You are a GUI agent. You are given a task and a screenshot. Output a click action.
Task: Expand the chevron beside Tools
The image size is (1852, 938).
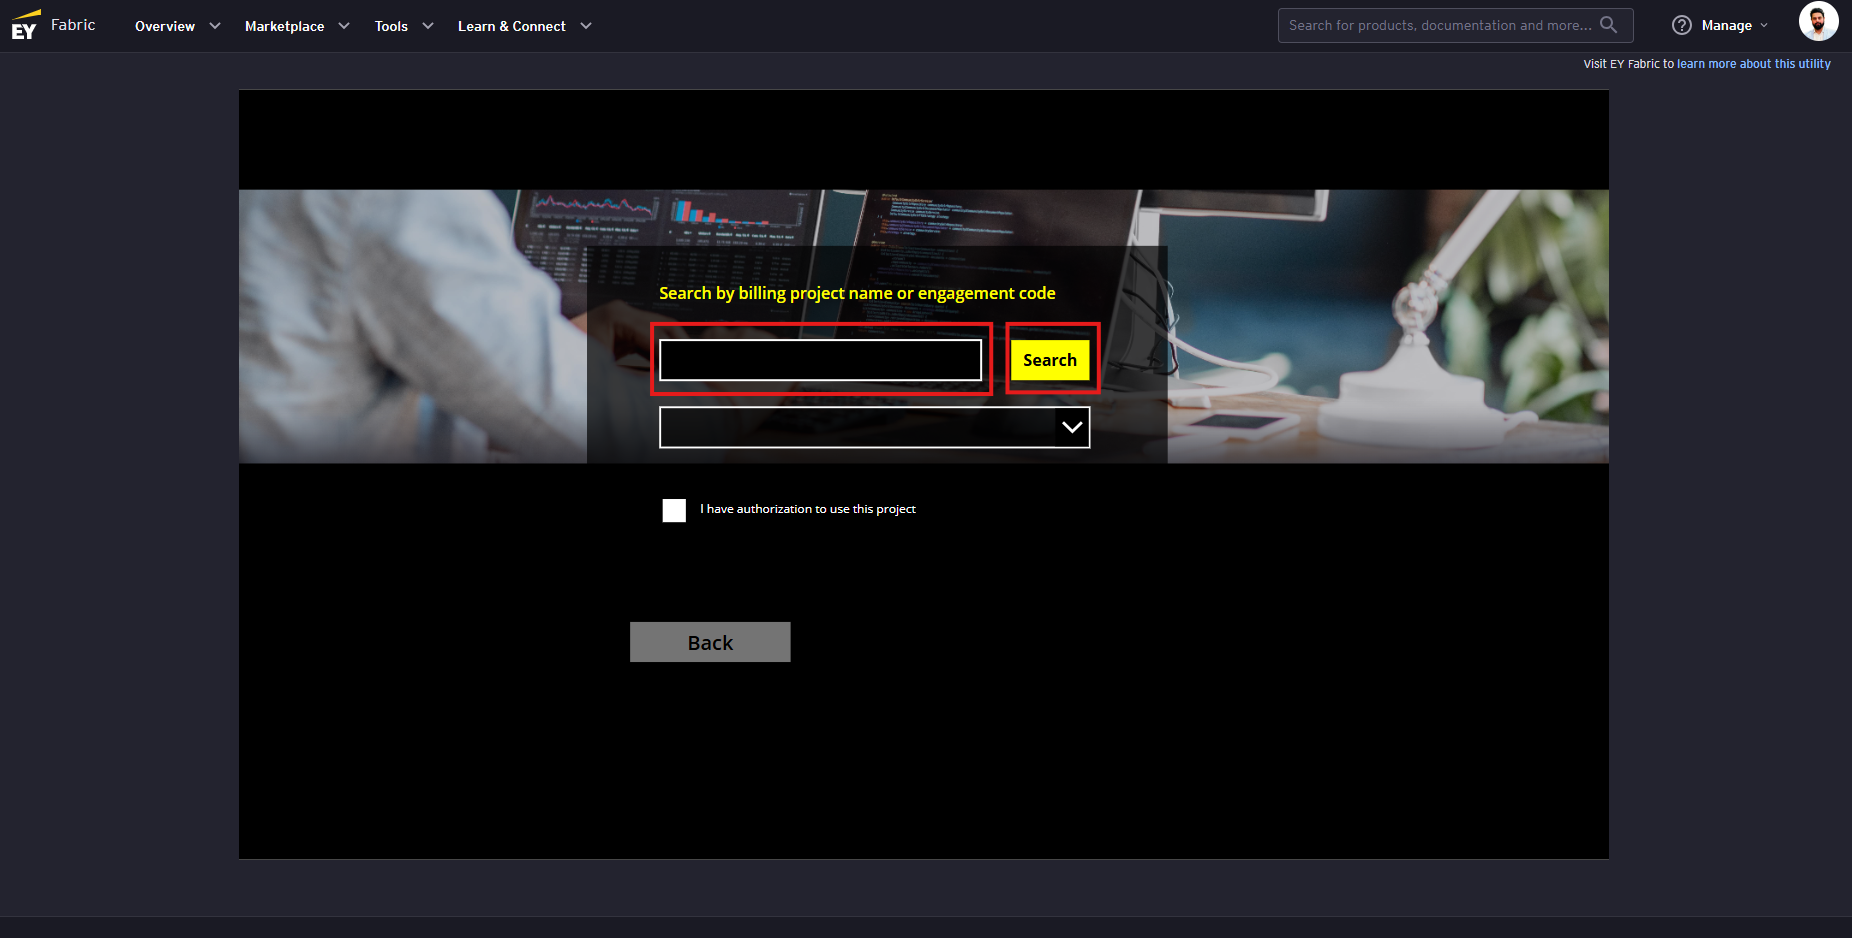pyautogui.click(x=428, y=26)
